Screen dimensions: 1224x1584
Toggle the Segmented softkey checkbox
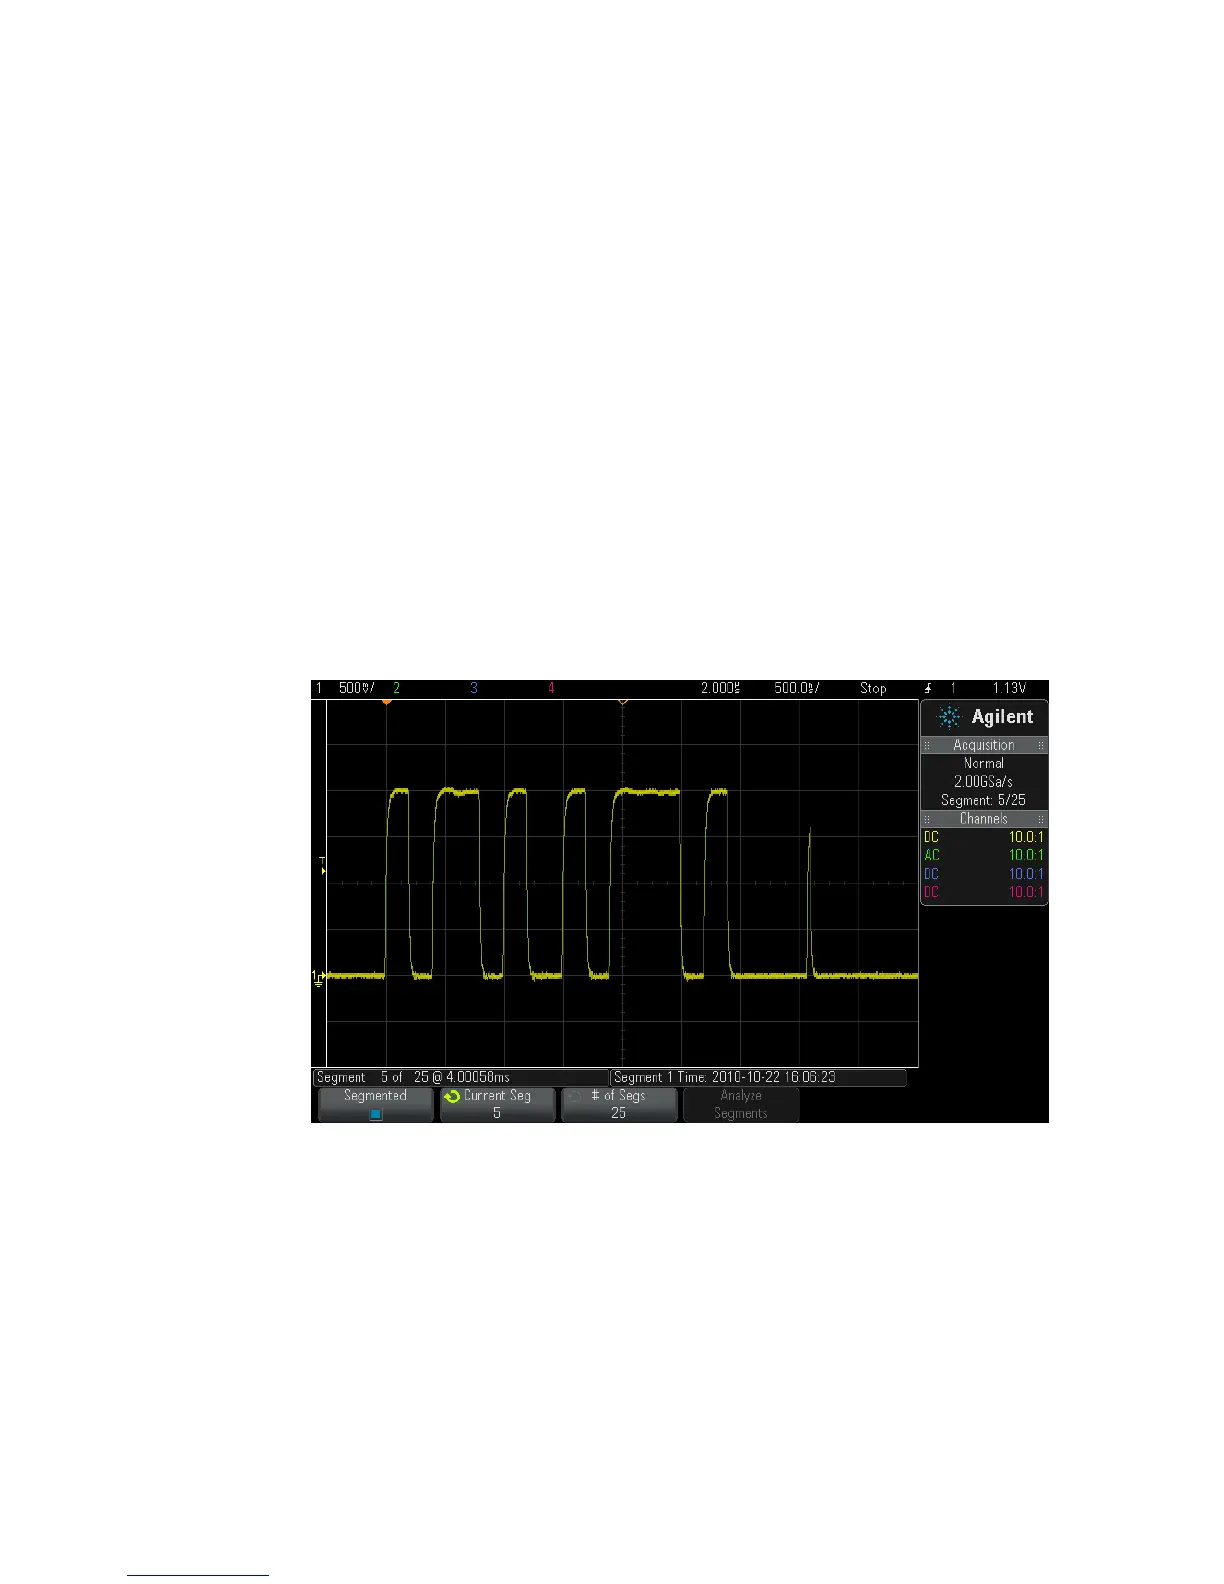pyautogui.click(x=376, y=1114)
